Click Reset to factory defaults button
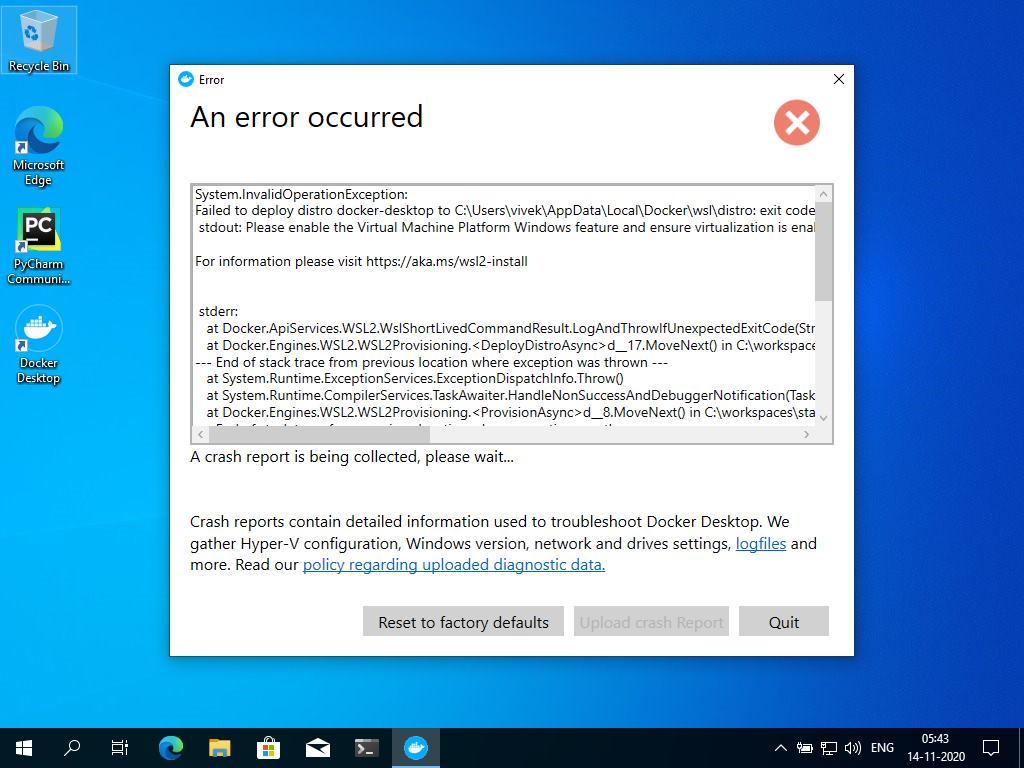Screen dimensions: 1024x768 (463, 621)
